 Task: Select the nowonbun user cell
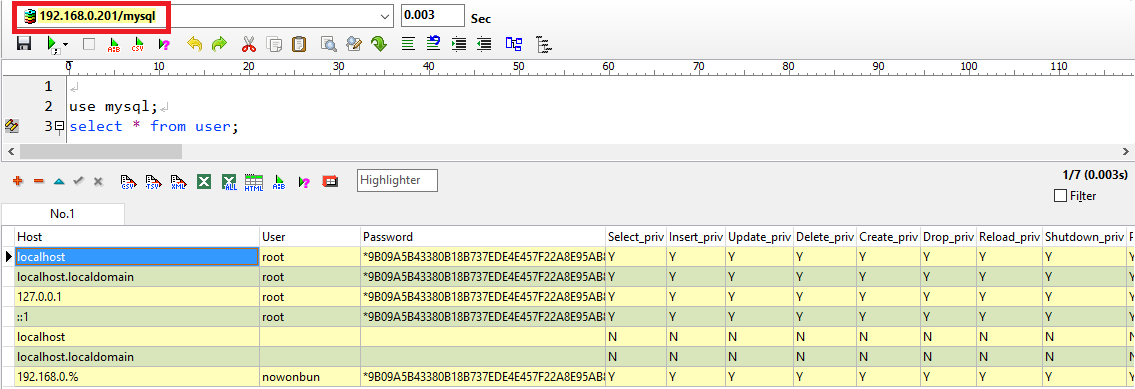(x=310, y=377)
